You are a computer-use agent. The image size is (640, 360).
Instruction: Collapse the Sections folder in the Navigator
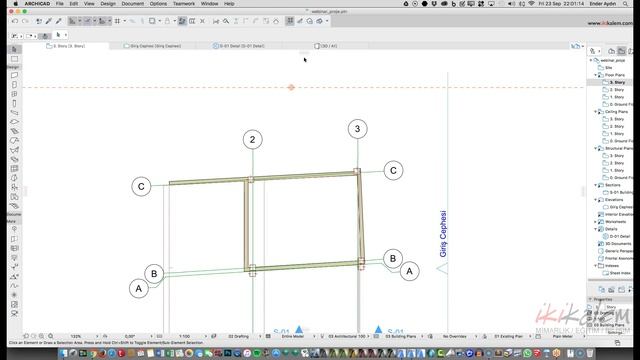[596, 185]
